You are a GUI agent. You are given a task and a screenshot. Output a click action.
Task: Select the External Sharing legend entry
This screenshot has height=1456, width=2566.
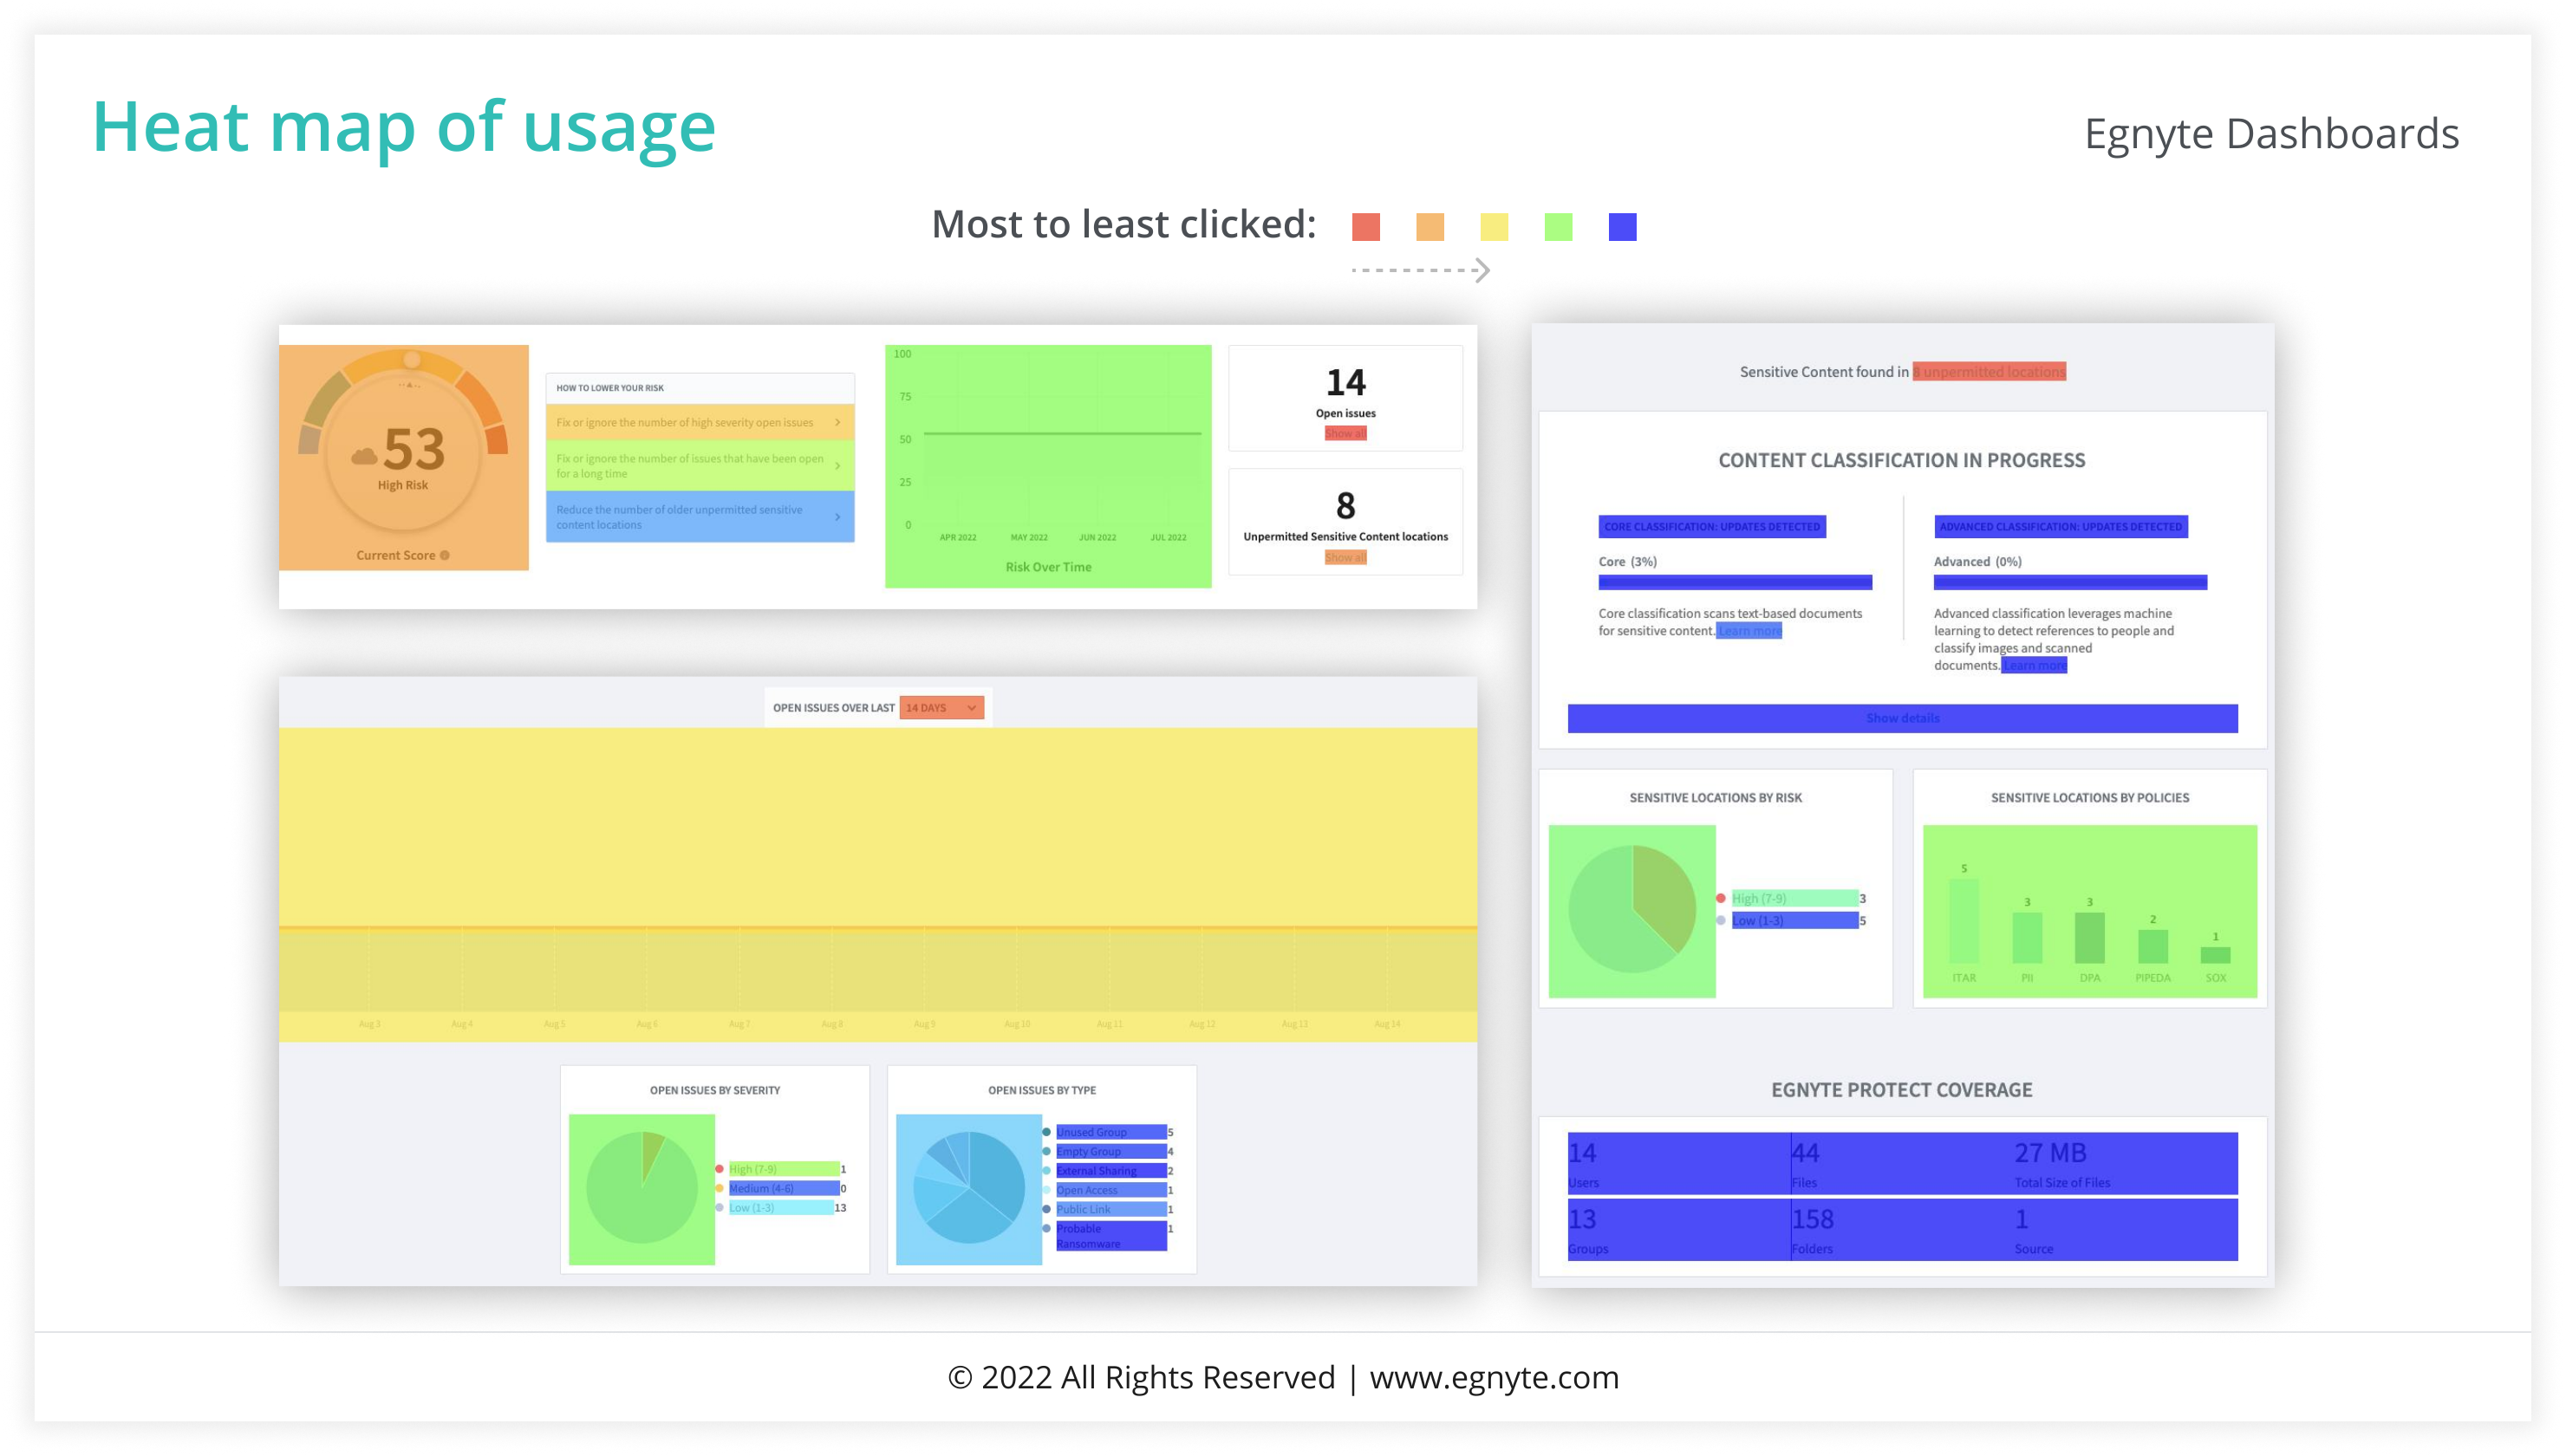(x=1111, y=1170)
